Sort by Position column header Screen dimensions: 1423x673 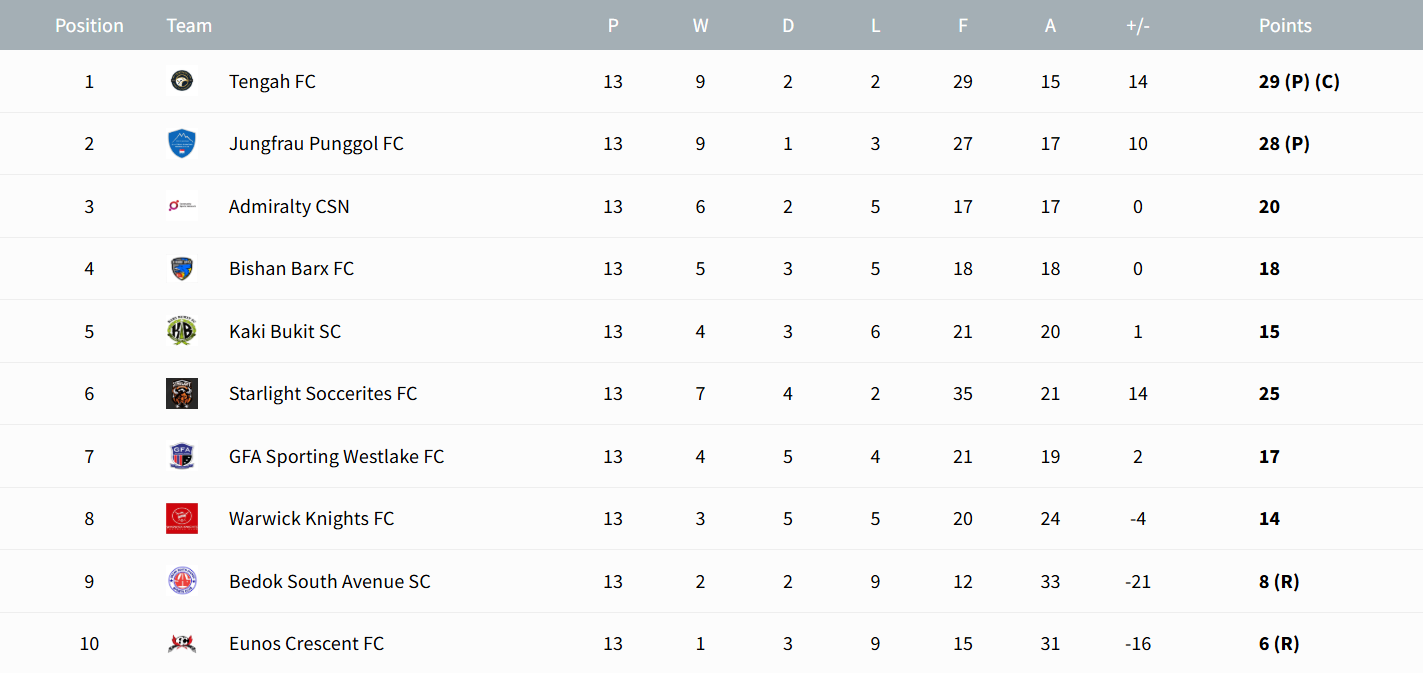[89, 25]
